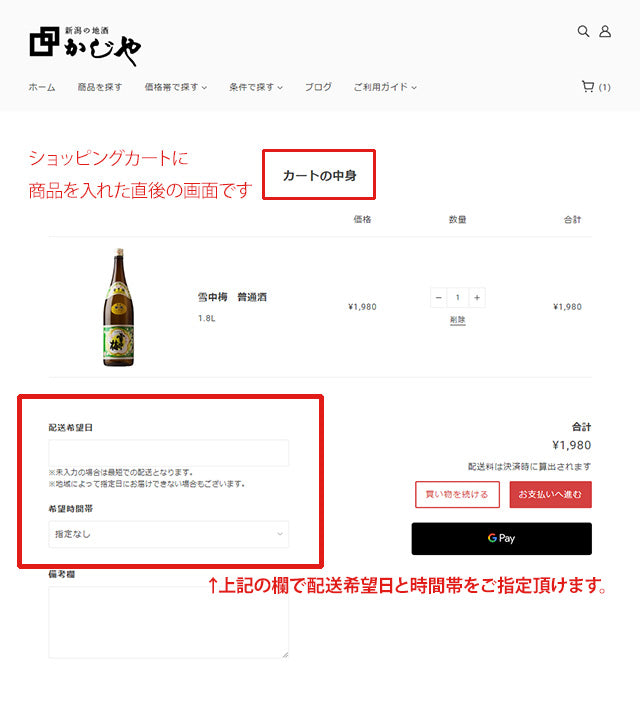The image size is (640, 709).
Task: Click the user account icon
Action: (x=605, y=31)
